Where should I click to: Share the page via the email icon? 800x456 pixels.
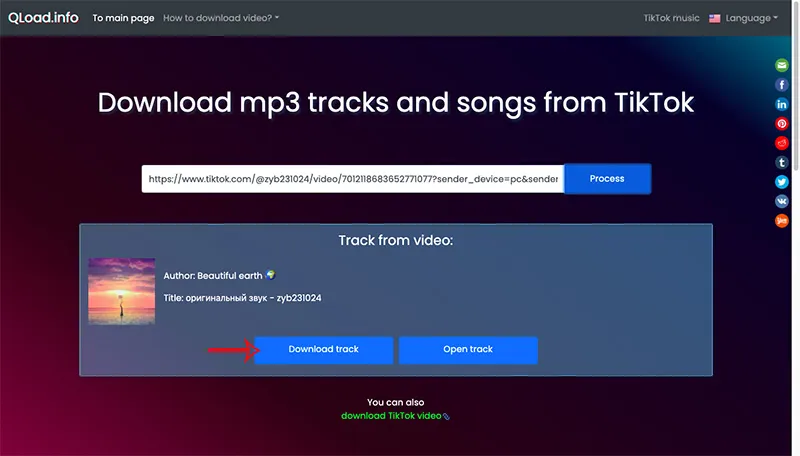coord(782,65)
